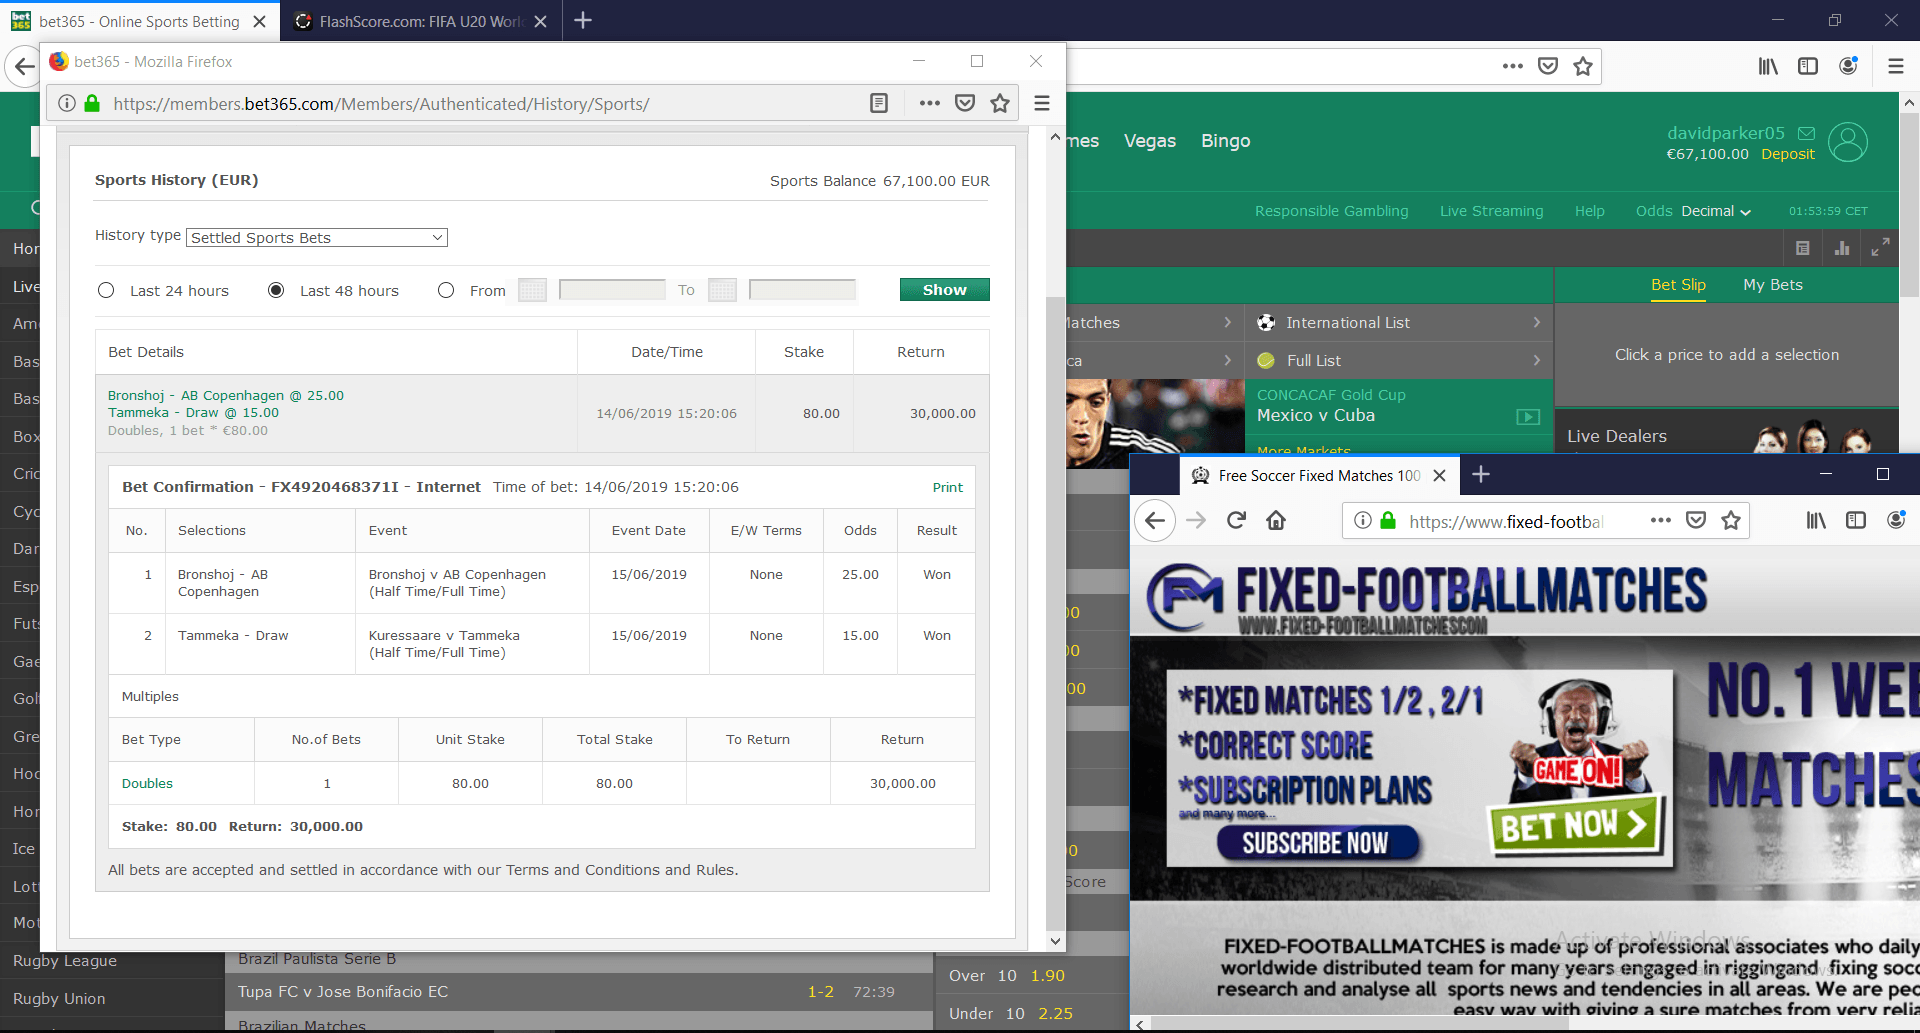The height and width of the screenshot is (1033, 1920).
Task: Open Bingo menu item
Action: pyautogui.click(x=1226, y=141)
